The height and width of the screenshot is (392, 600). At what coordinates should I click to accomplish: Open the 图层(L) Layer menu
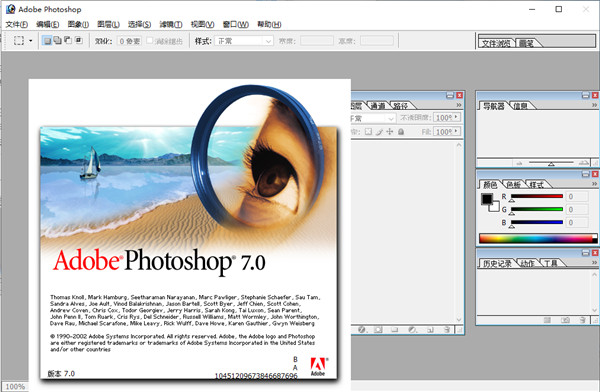pos(108,24)
